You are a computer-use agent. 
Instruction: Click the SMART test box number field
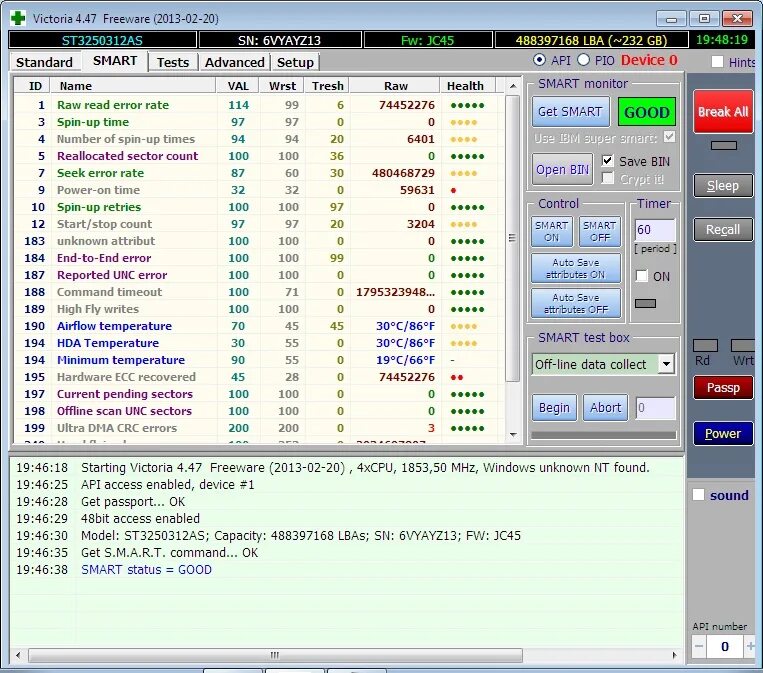[x=655, y=407]
